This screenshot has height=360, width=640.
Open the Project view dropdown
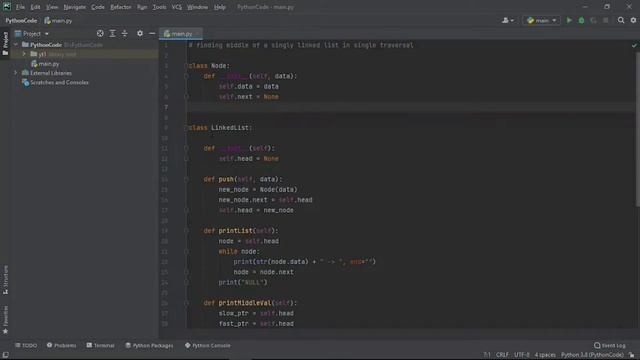[x=32, y=33]
